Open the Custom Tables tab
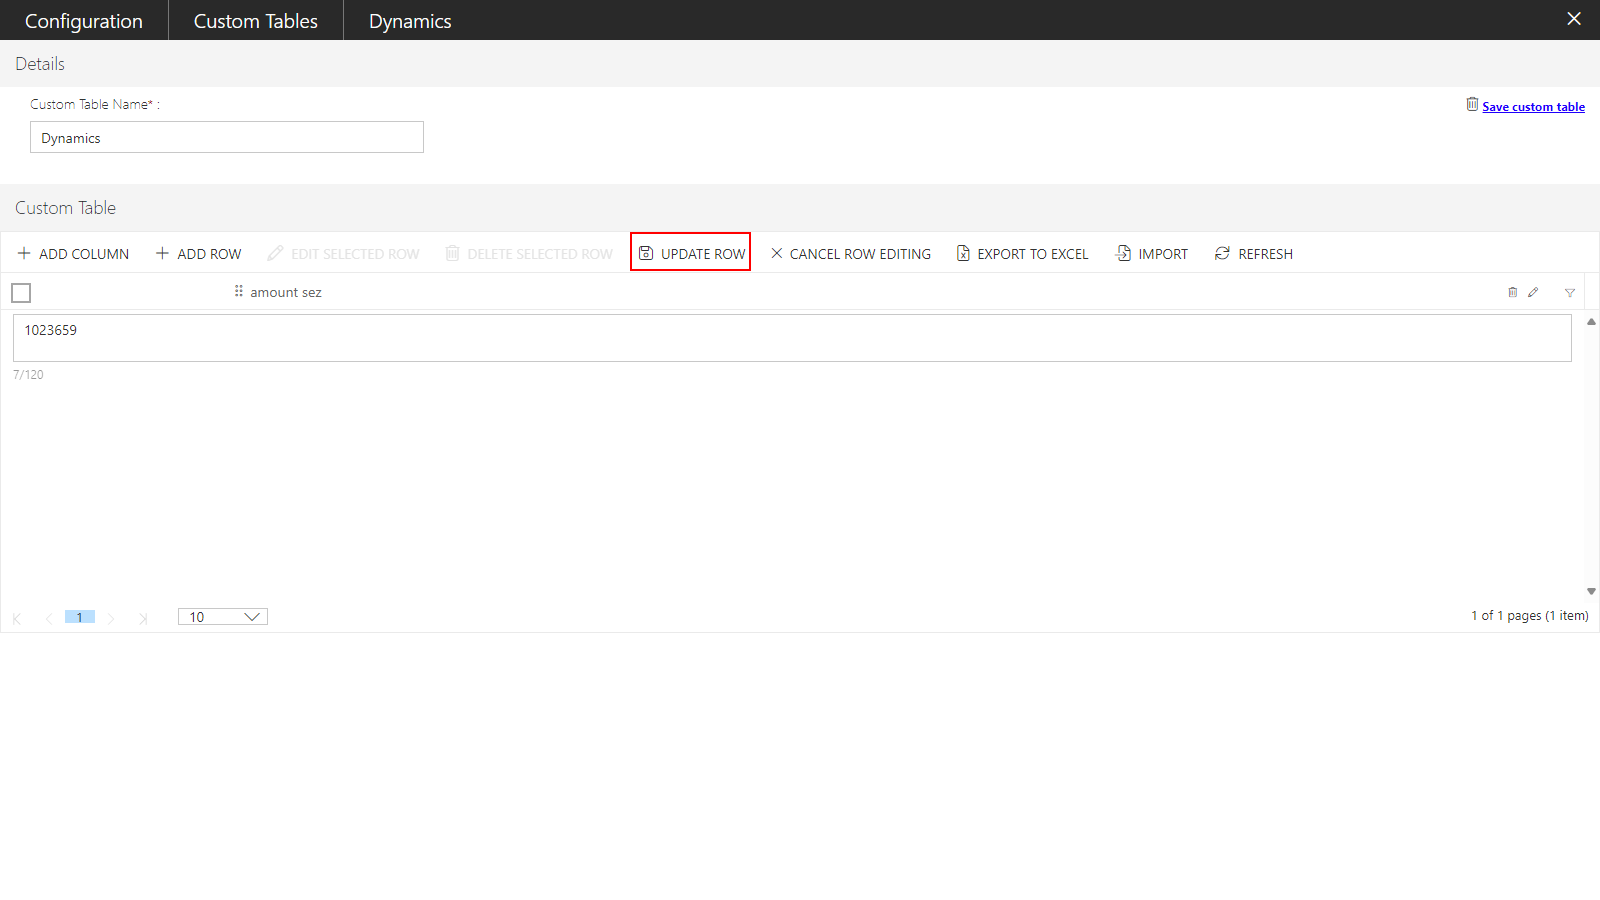Image resolution: width=1600 pixels, height=900 pixels. coord(256,21)
